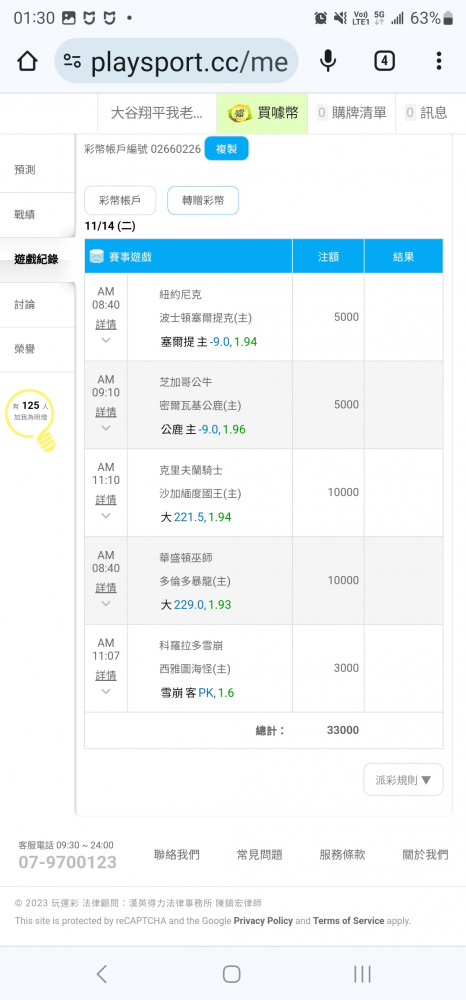Tap the Android back navigation icon
Screen dimensions: 466x1000
pos(101,974)
